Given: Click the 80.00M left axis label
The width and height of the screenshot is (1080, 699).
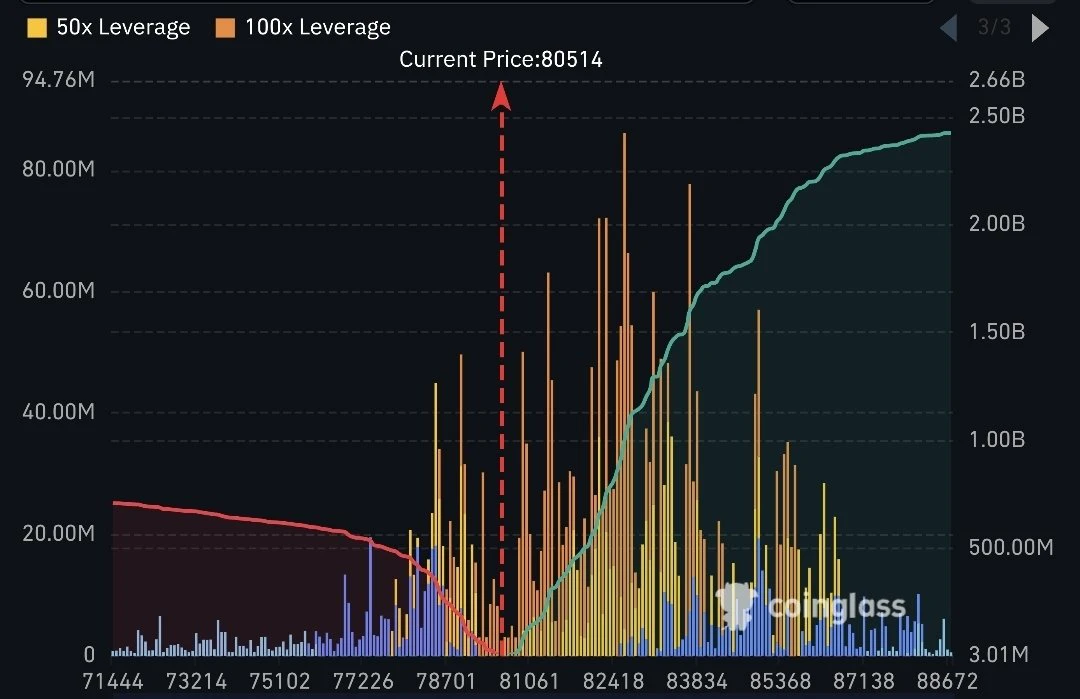Looking at the screenshot, I should coord(59,169).
